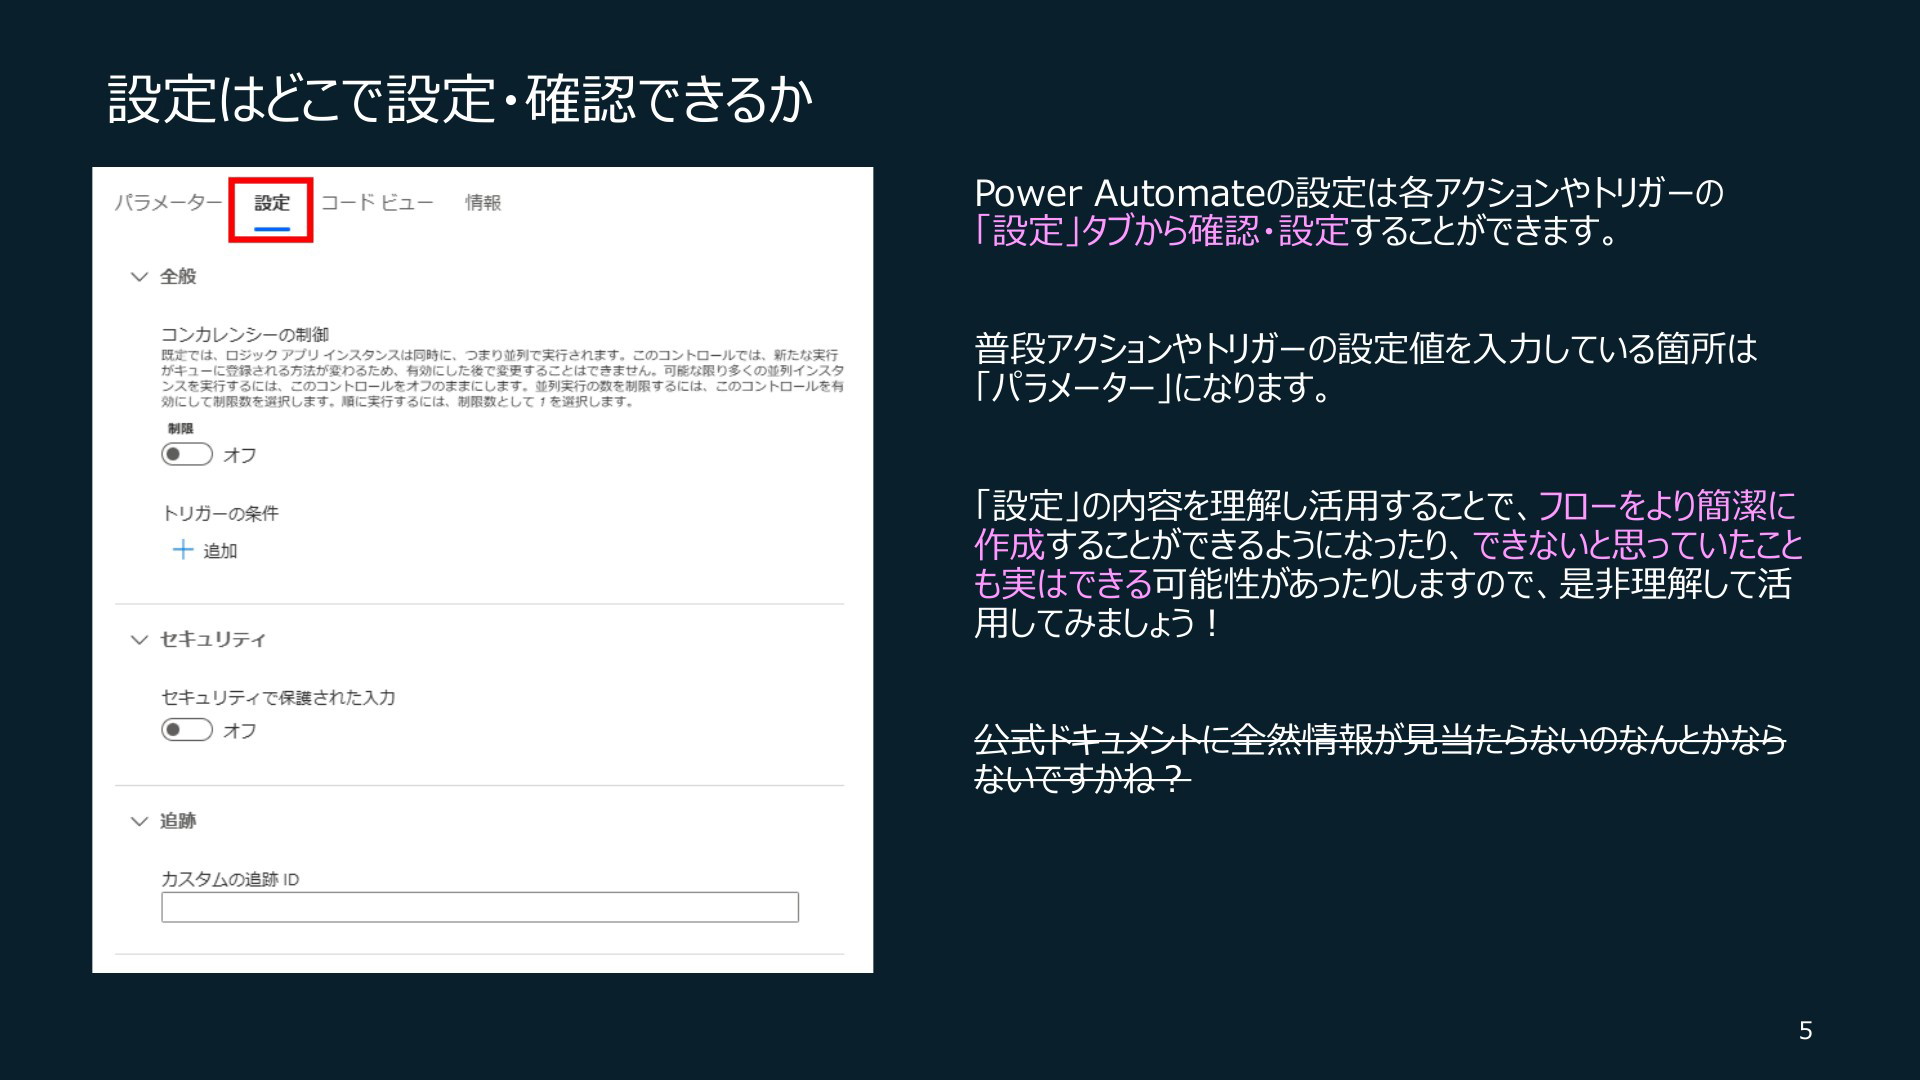1920x1080 pixels.
Task: Switch to the パラメーター tab
Action: click(x=168, y=203)
